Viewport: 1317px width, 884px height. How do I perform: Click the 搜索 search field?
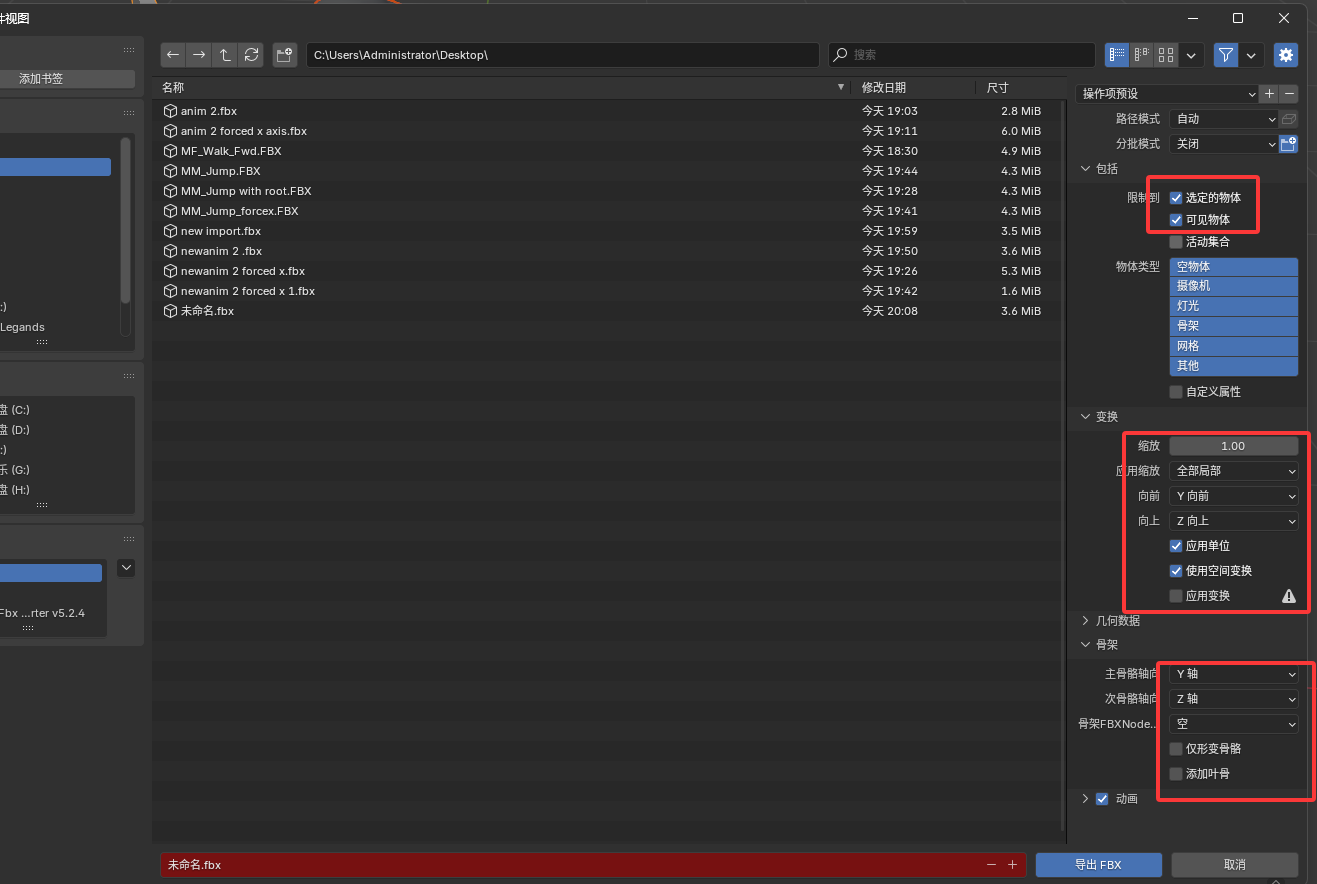pos(962,55)
